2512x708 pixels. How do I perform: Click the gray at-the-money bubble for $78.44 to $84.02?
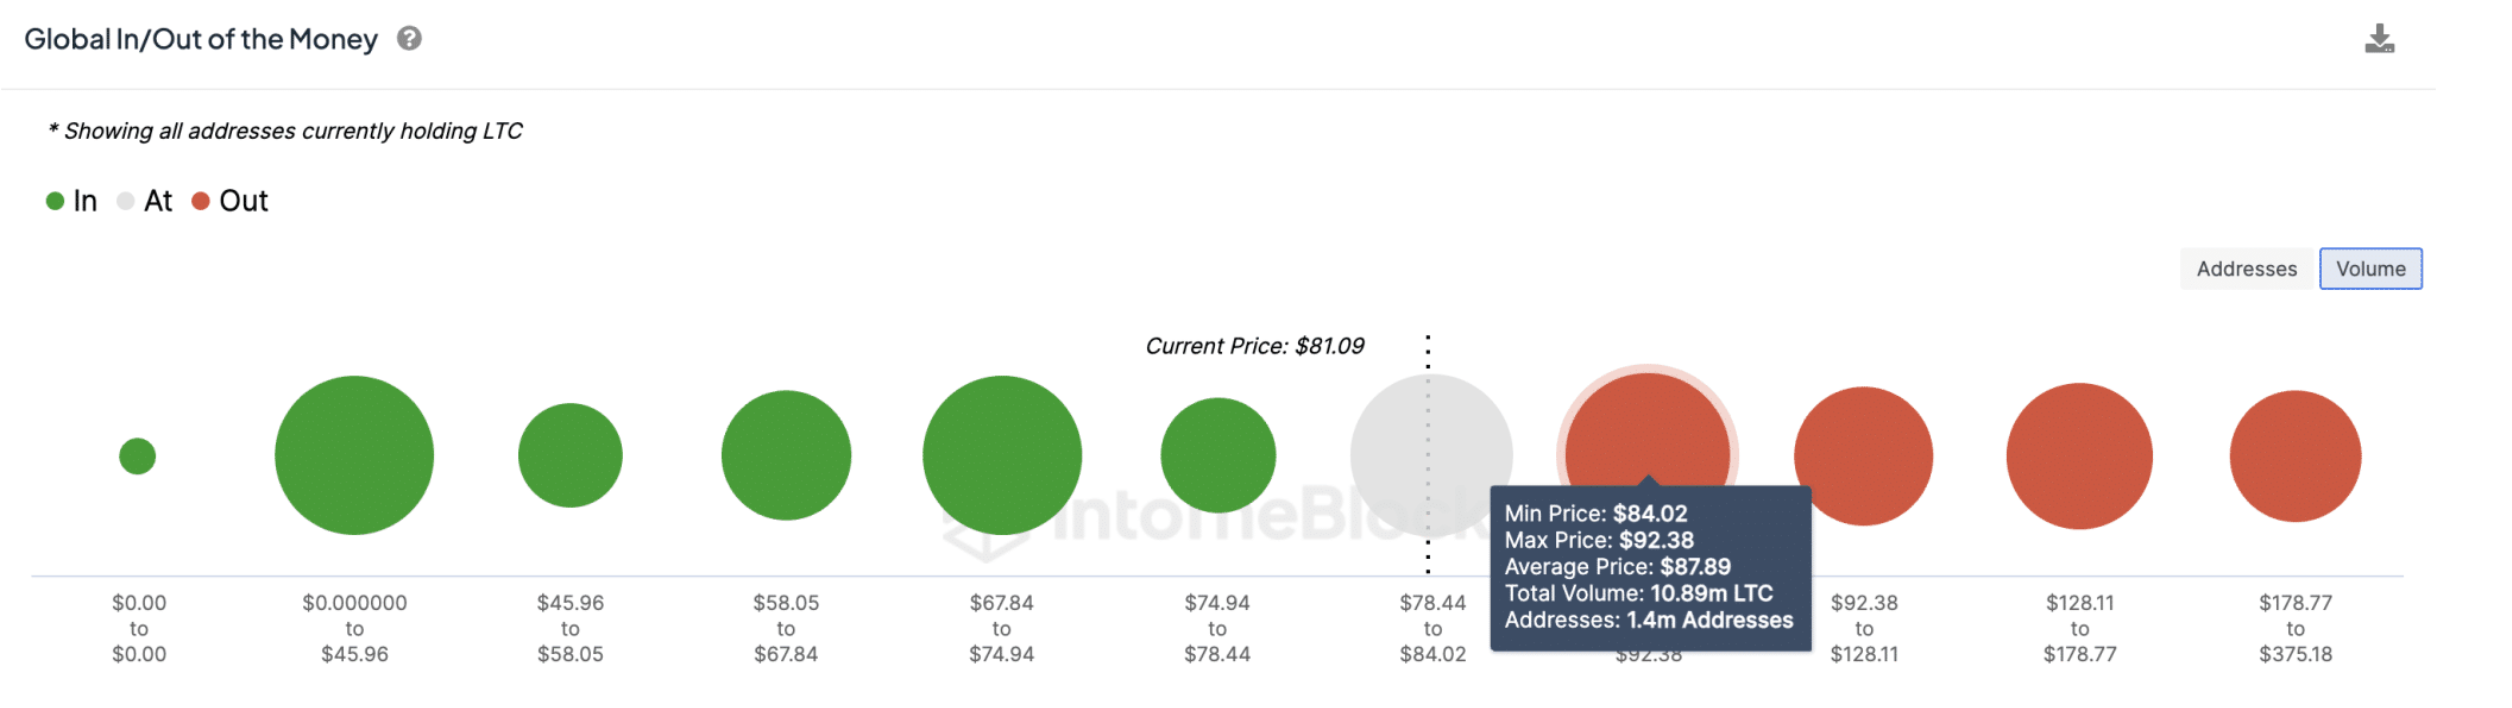point(1432,454)
